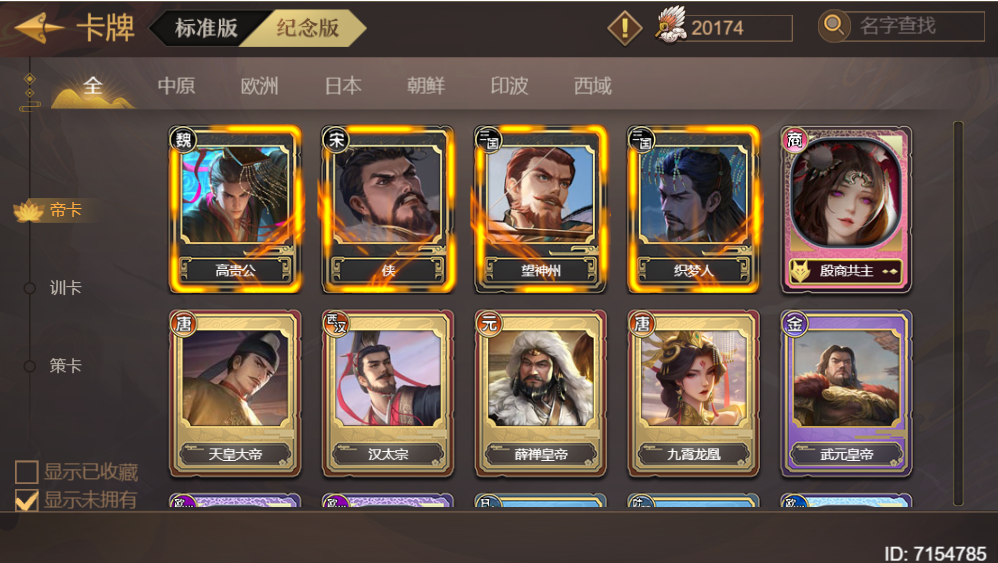Enable the 显示已收藏 checkbox

(26, 472)
